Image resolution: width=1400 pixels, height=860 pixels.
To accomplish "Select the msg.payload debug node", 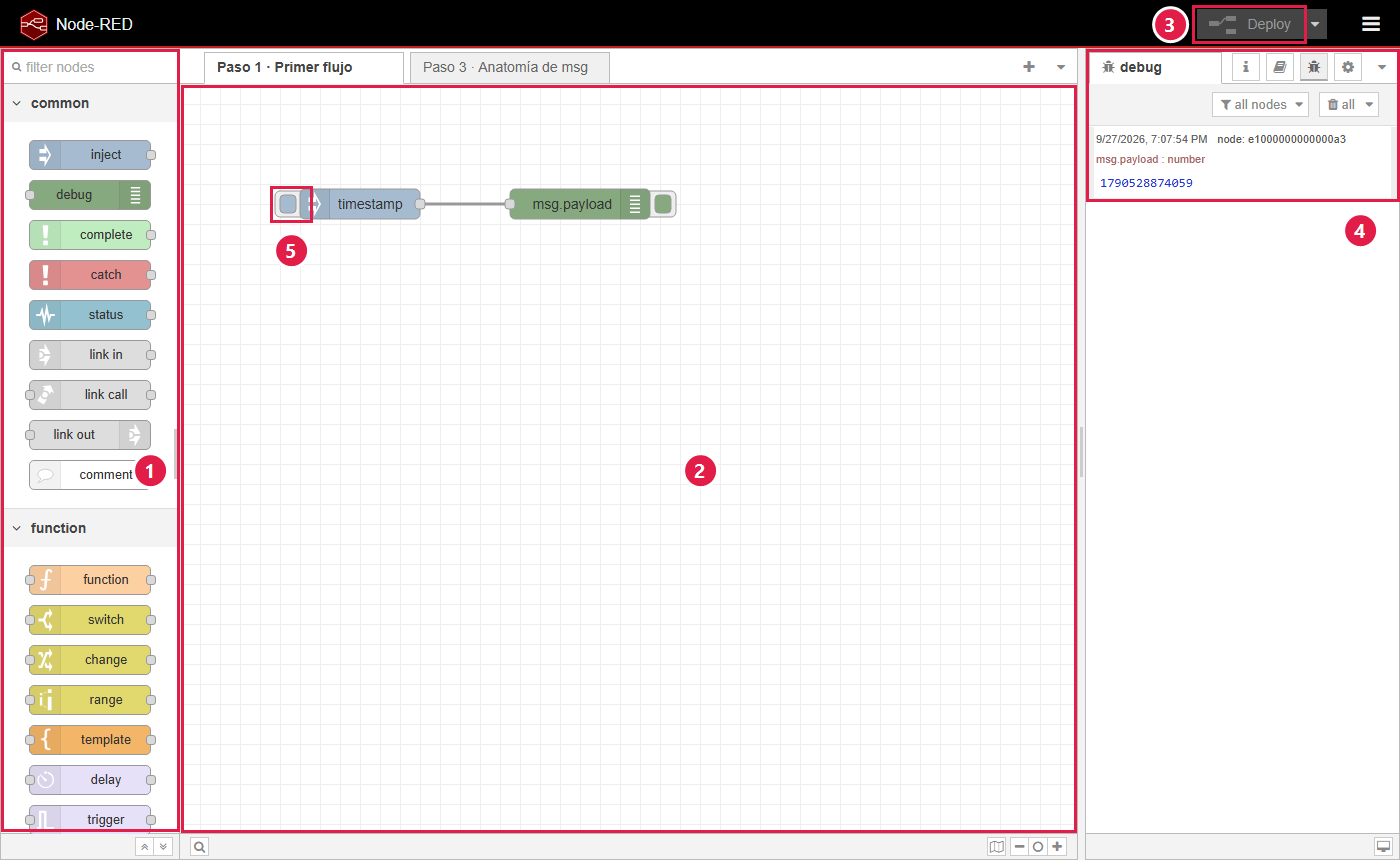I will click(580, 204).
